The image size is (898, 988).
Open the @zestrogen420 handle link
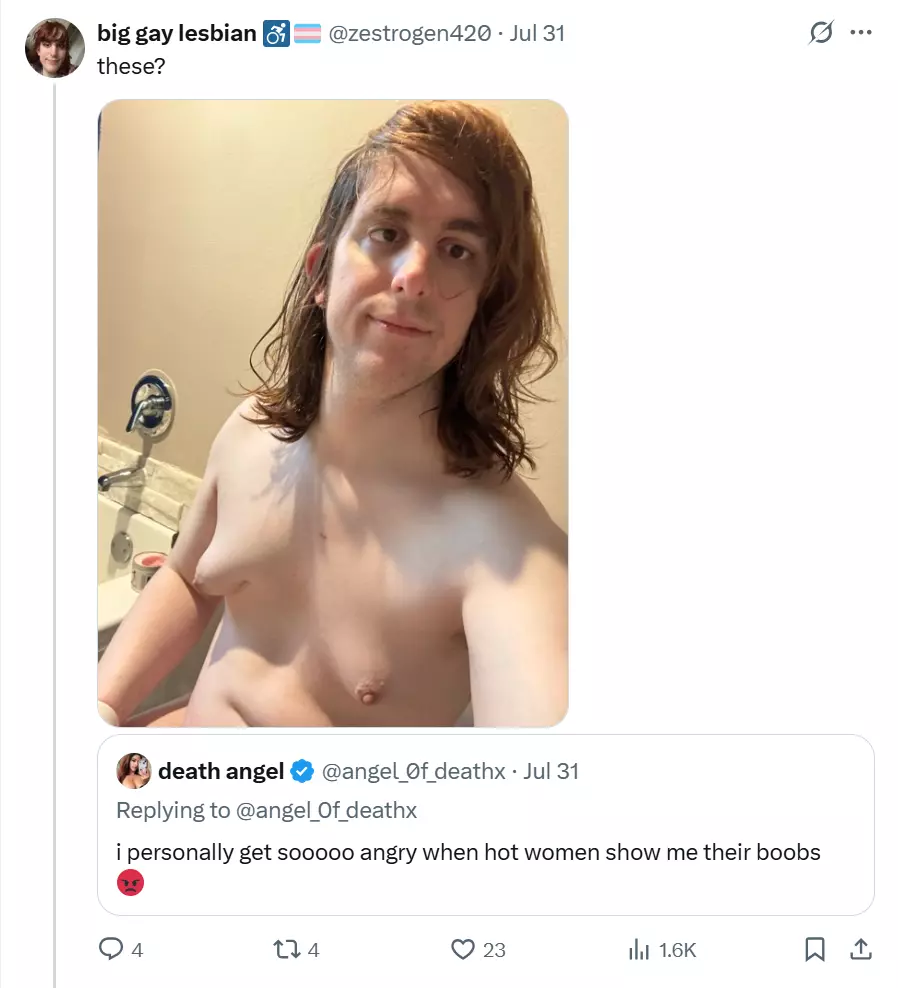410,33
